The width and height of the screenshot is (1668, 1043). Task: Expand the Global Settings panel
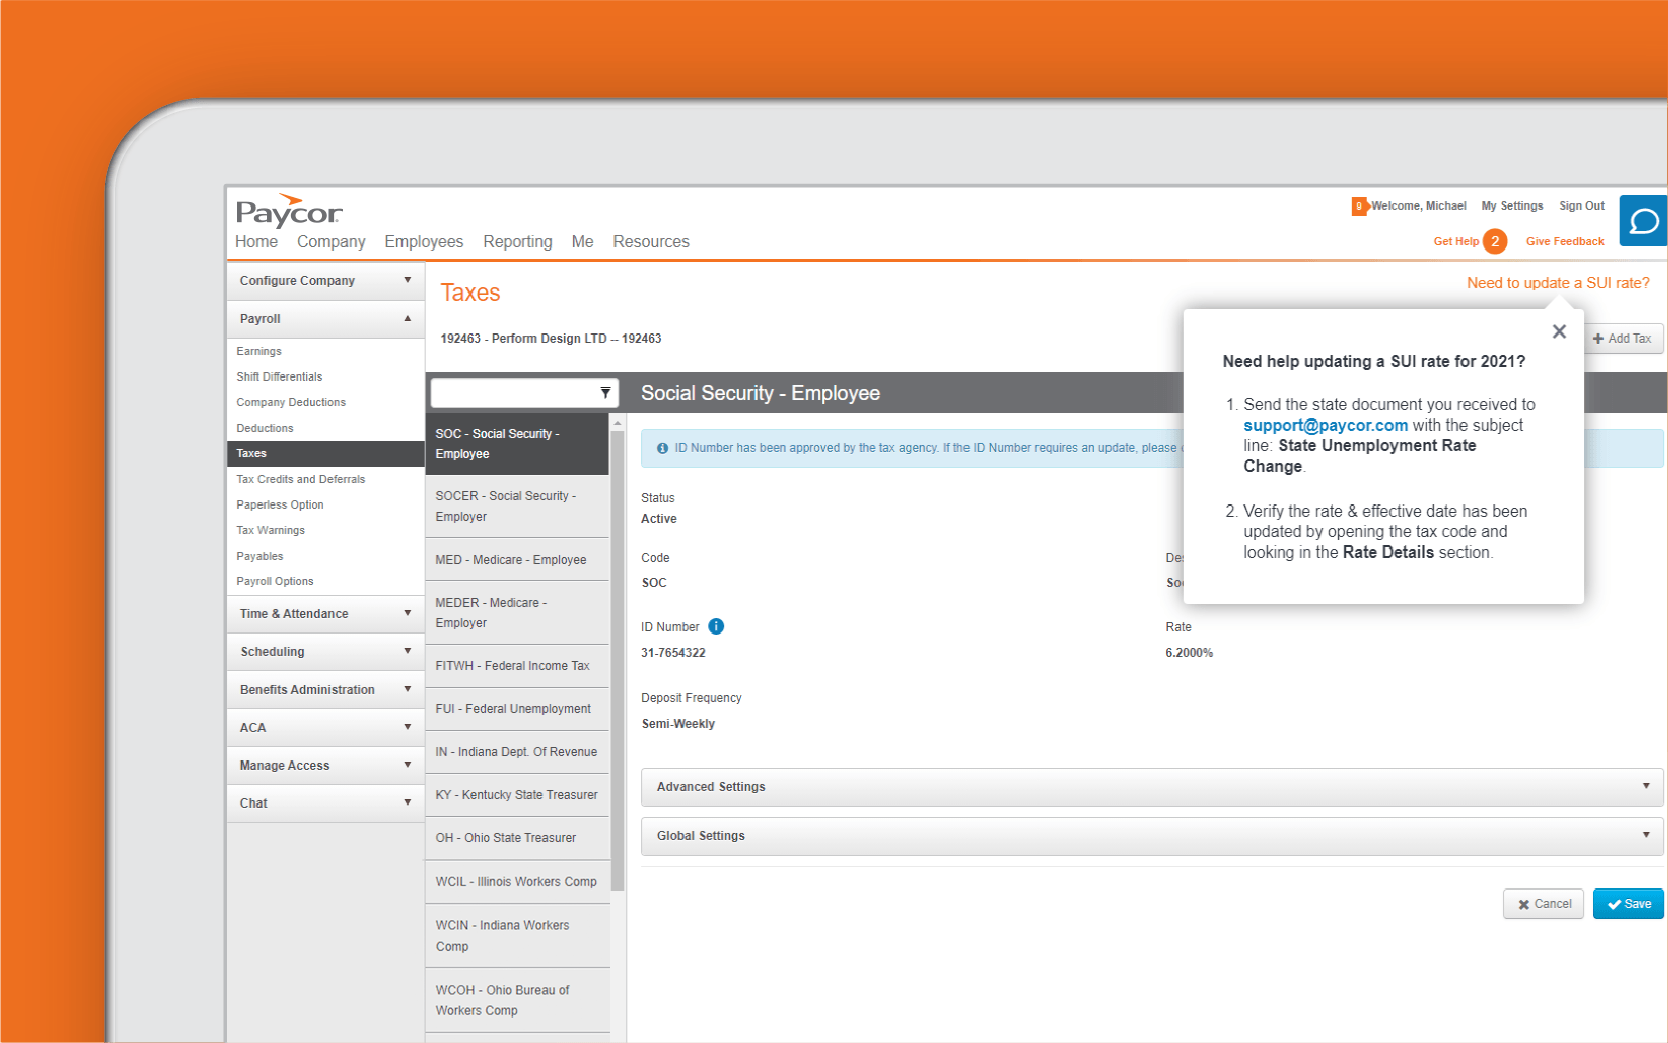coord(1152,836)
